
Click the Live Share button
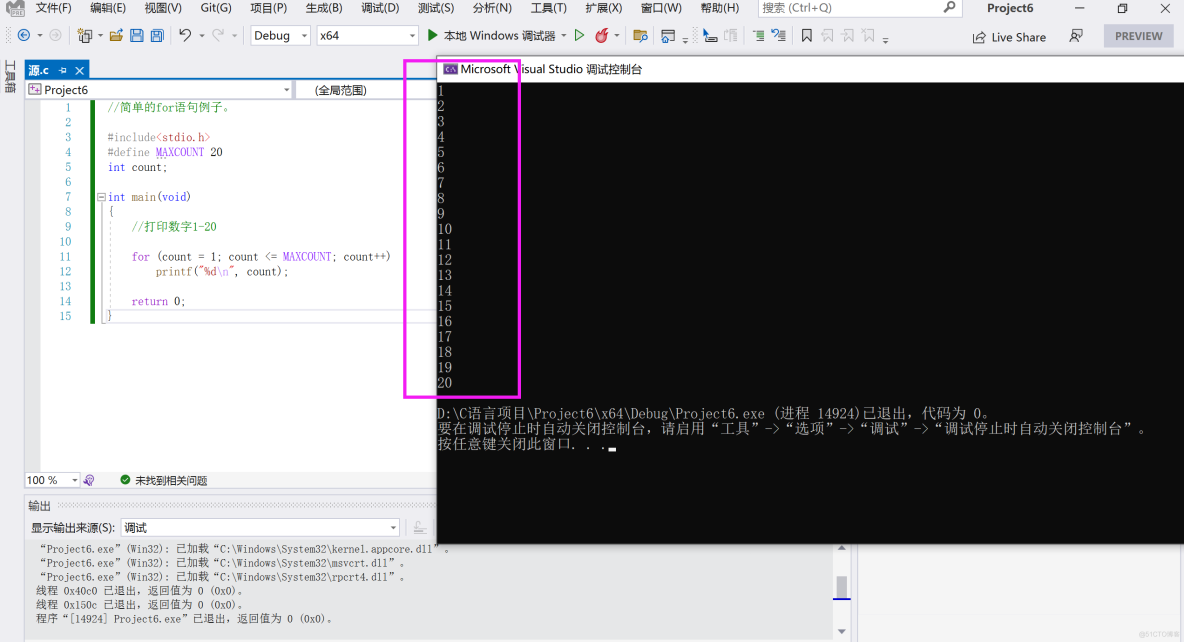[x=1009, y=37]
